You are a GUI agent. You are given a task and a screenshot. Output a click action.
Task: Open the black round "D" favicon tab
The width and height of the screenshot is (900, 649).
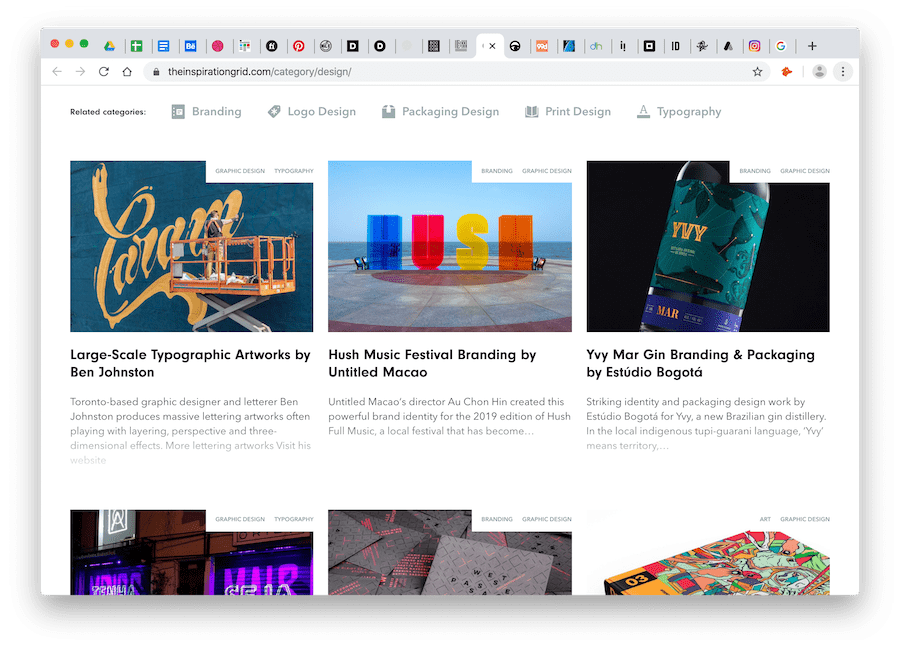[x=379, y=46]
